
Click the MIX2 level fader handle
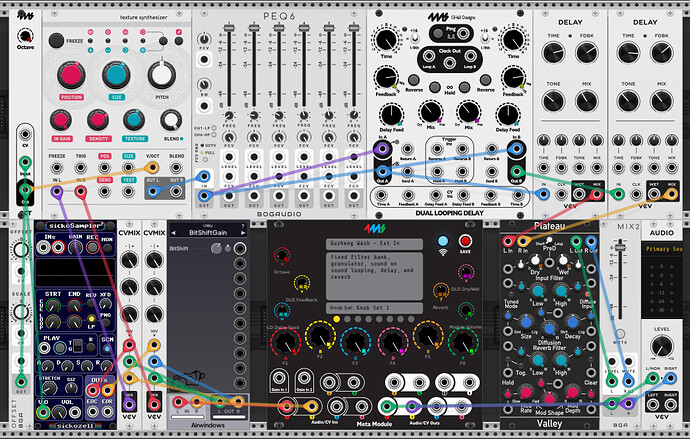coord(620,249)
